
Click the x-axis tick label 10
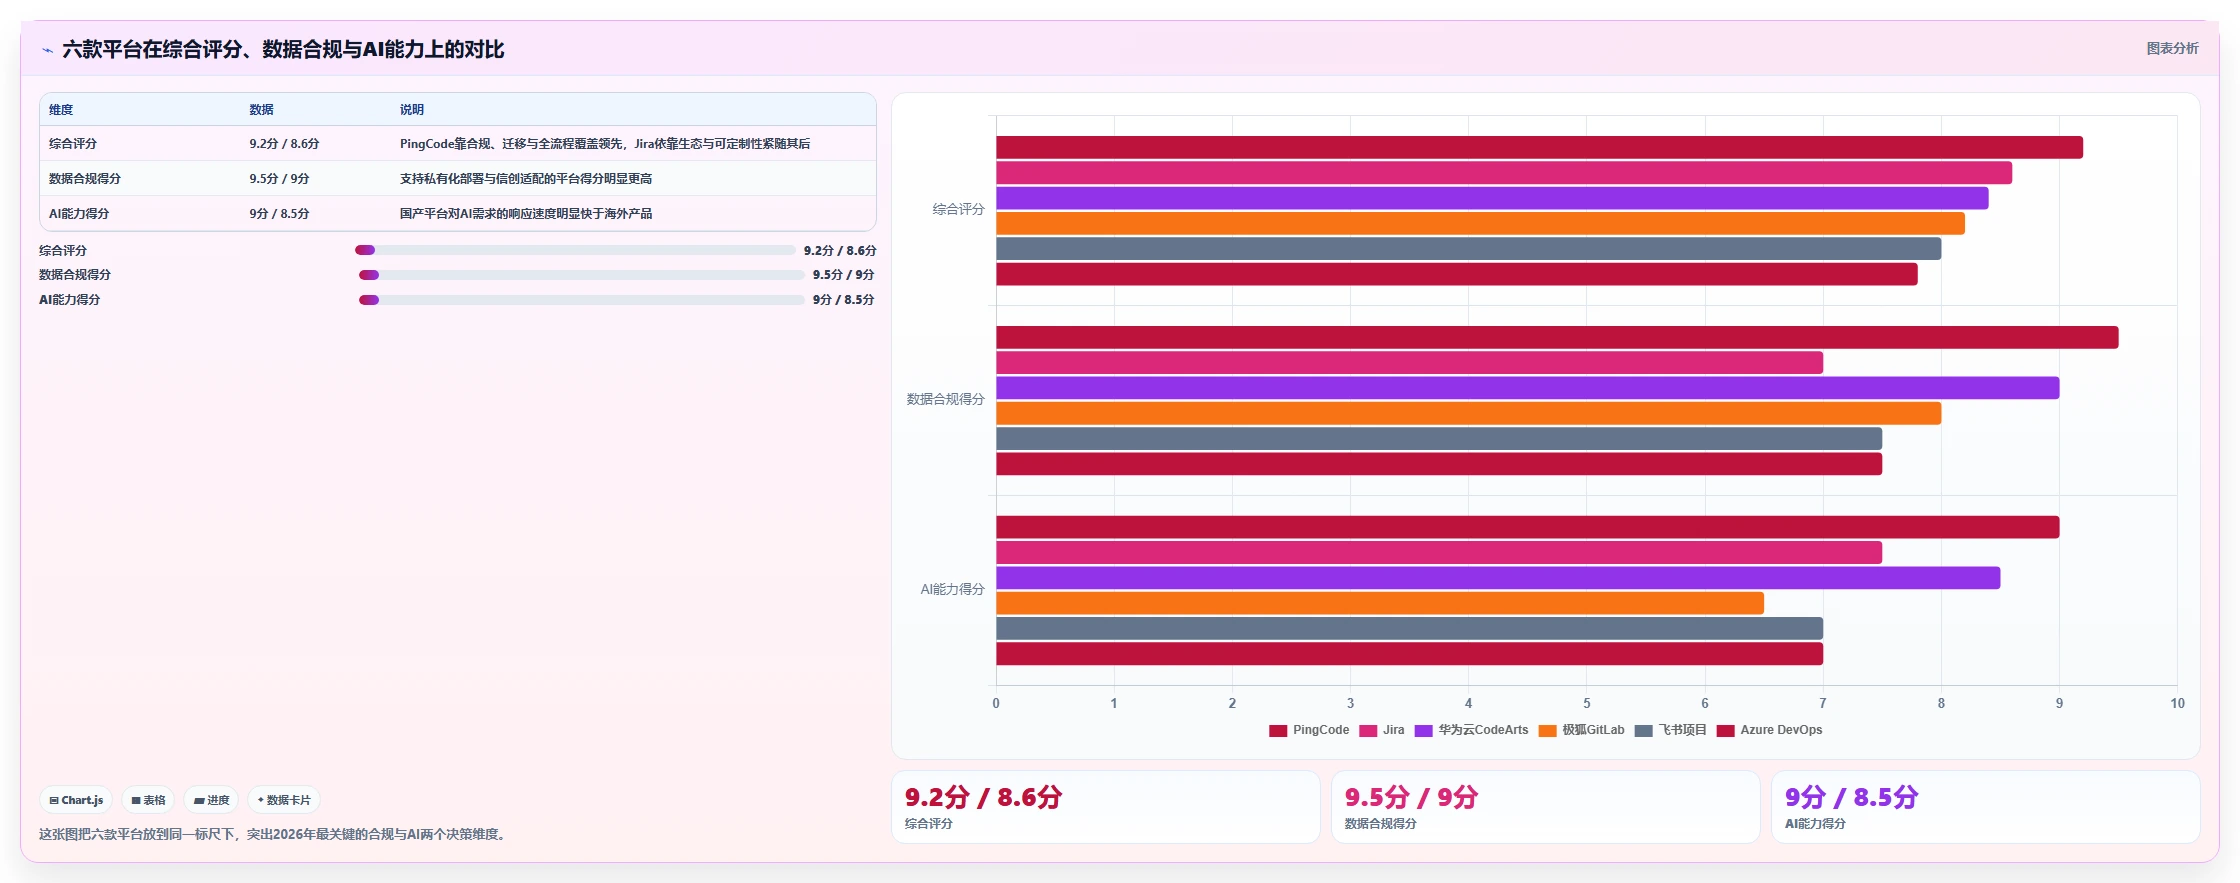tap(2177, 704)
